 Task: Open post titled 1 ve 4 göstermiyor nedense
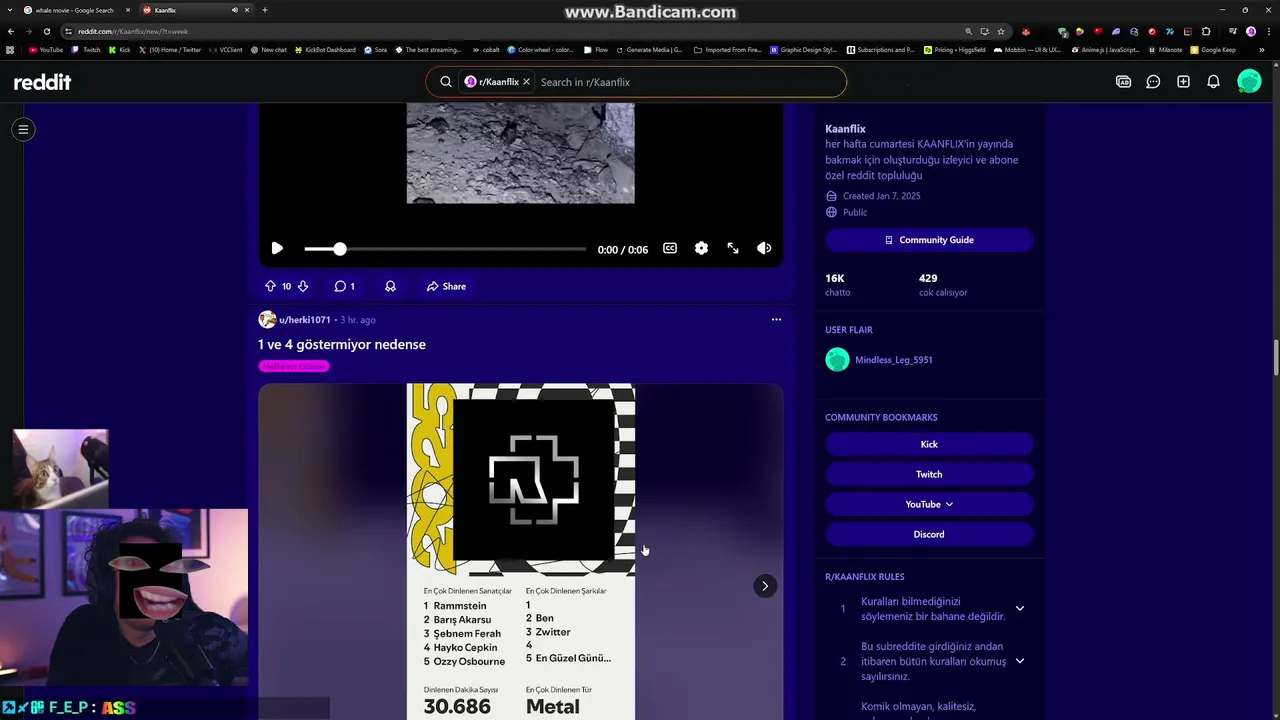pos(342,344)
